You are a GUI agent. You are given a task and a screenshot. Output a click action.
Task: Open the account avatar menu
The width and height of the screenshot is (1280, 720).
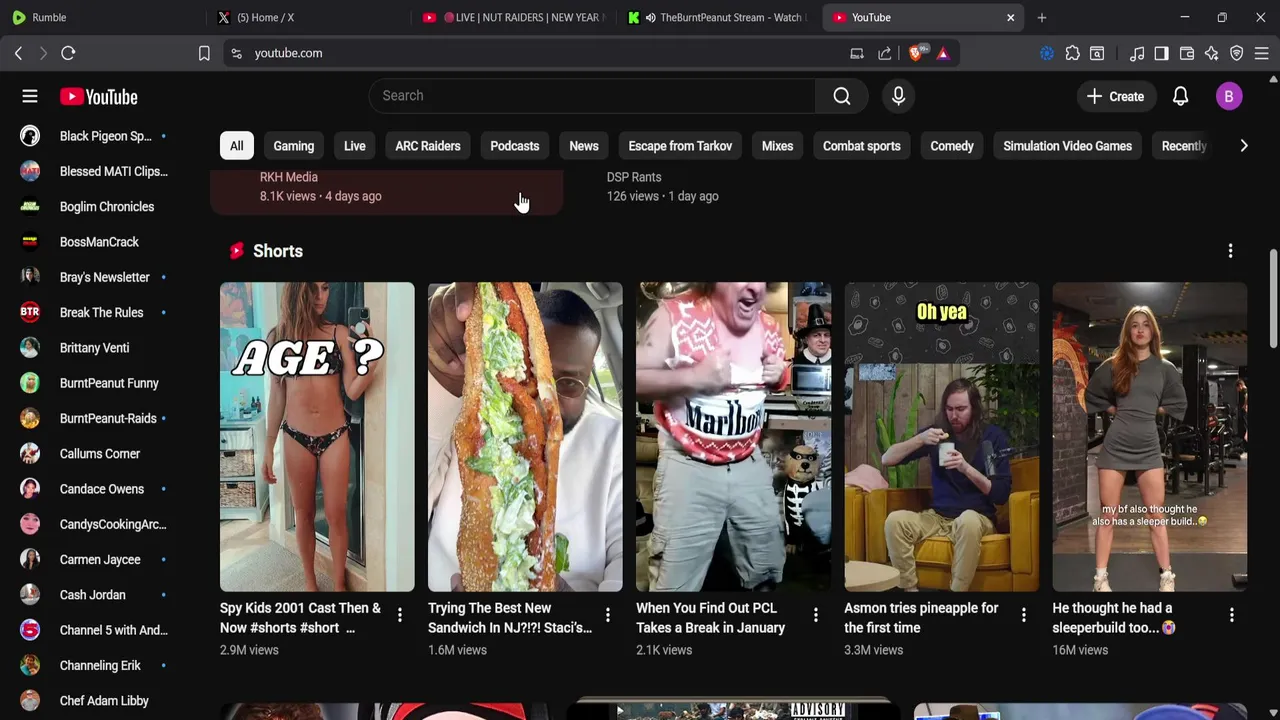(1229, 96)
